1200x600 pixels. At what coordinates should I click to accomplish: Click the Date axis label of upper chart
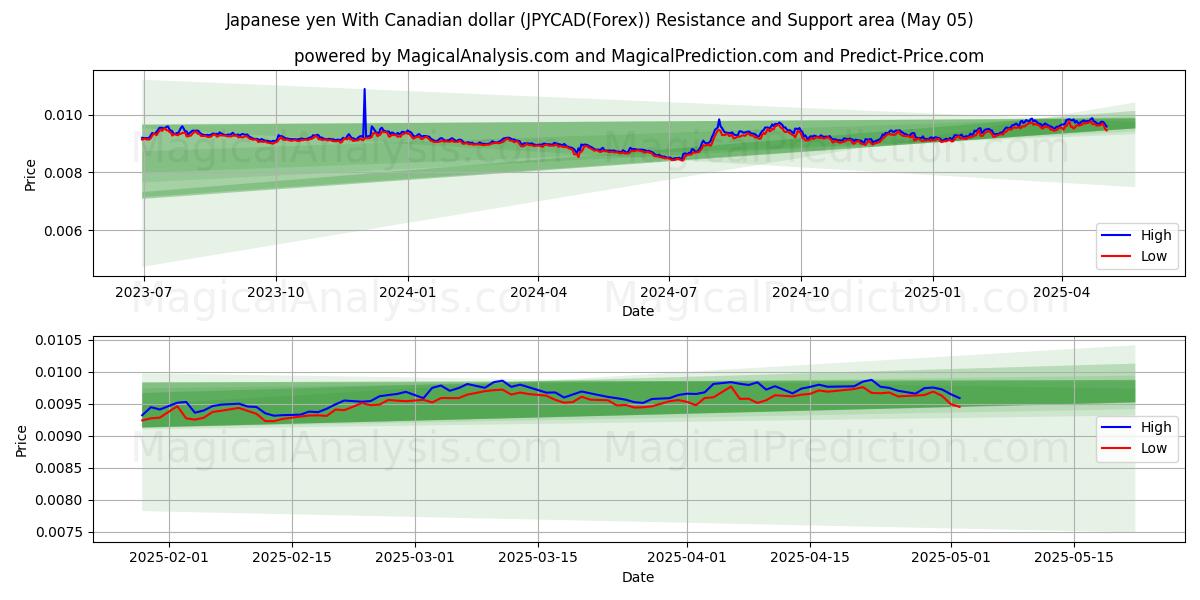(x=638, y=311)
